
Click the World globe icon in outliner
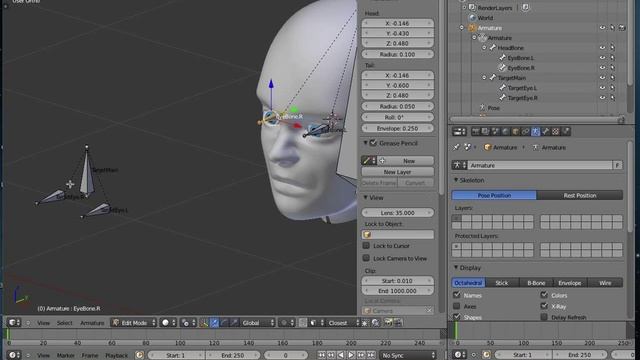point(473,18)
